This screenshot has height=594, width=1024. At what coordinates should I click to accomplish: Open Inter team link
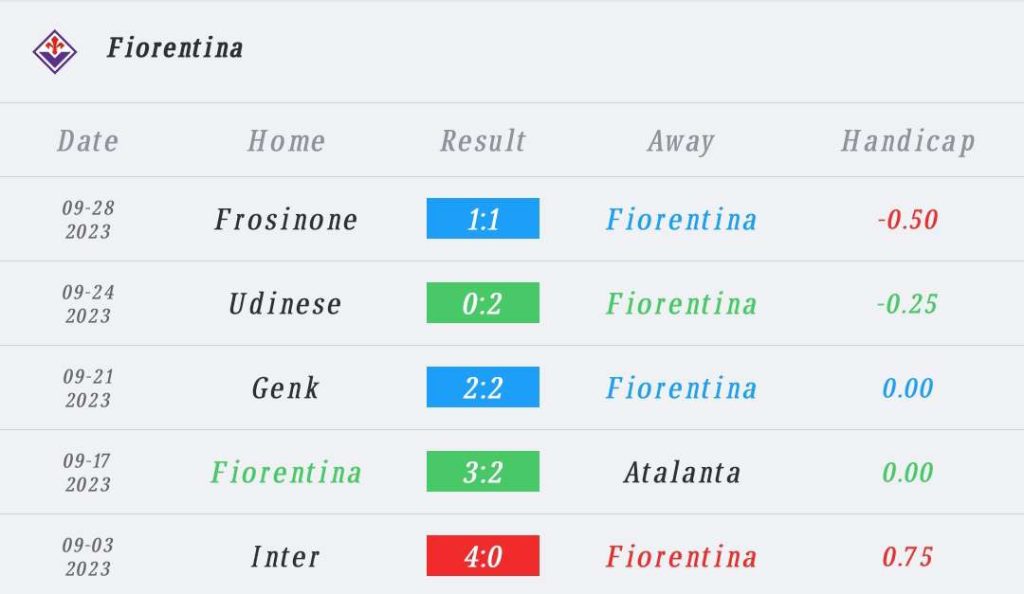(285, 557)
